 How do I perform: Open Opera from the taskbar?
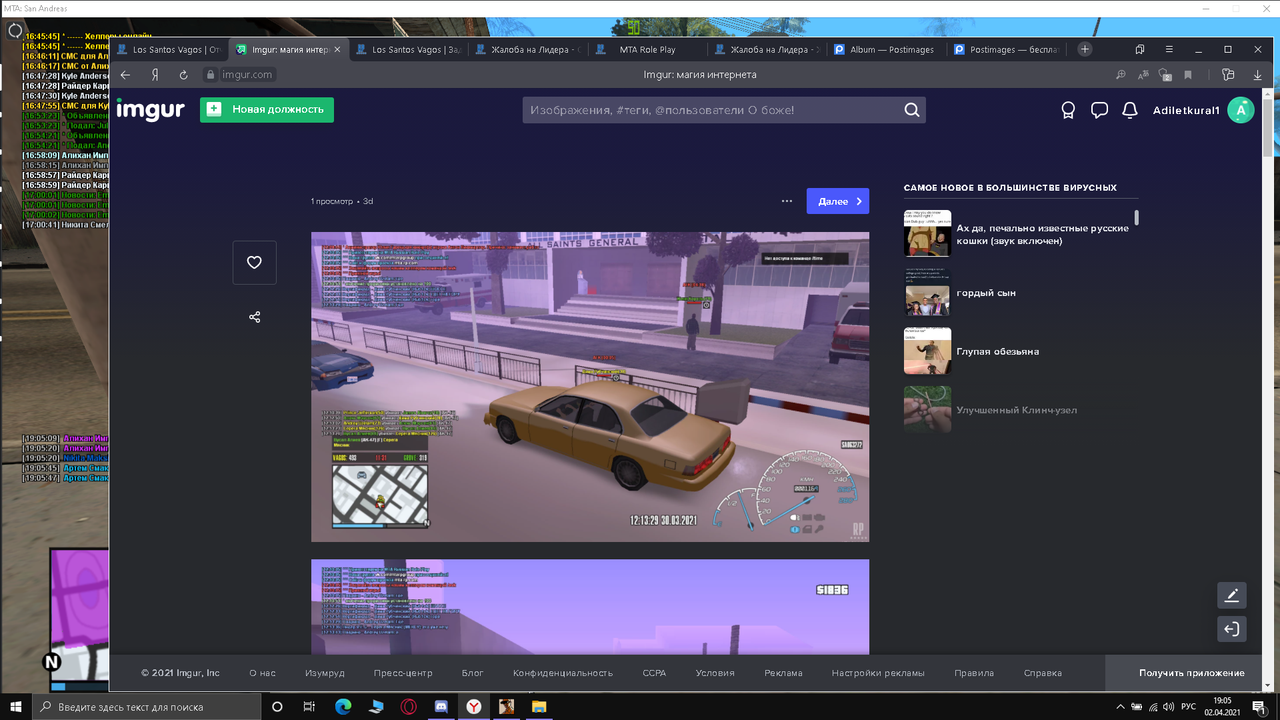pyautogui.click(x=408, y=707)
